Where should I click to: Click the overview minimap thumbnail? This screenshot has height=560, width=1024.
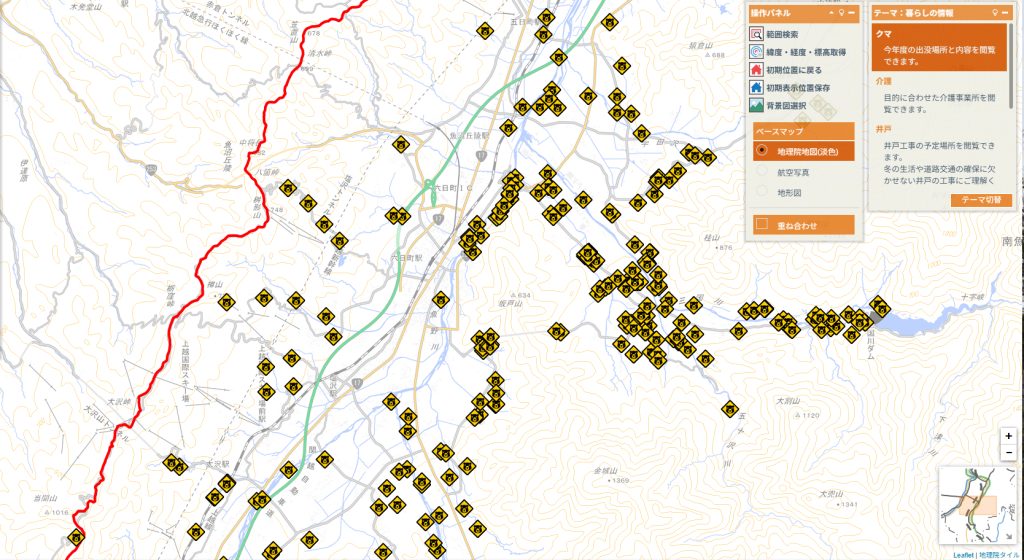[x=977, y=506]
